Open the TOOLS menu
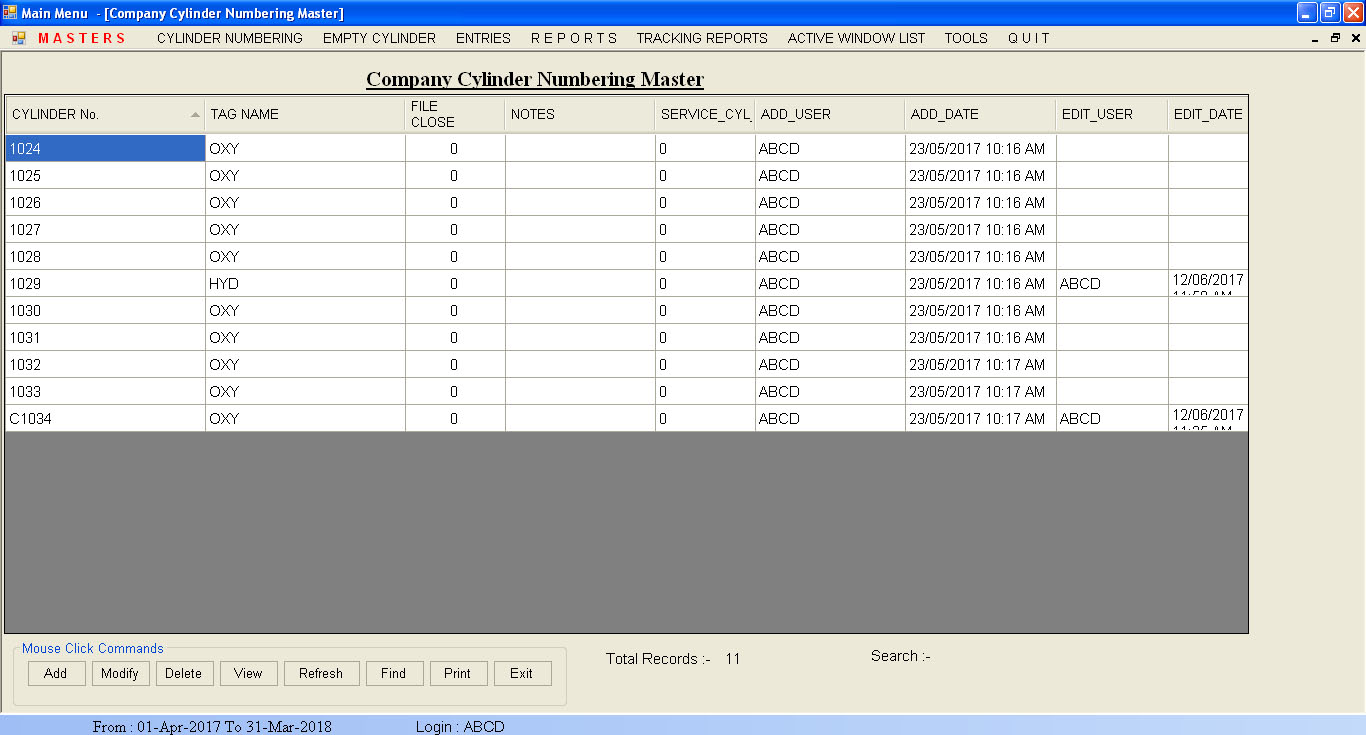Image resolution: width=1366 pixels, height=735 pixels. click(x=965, y=38)
